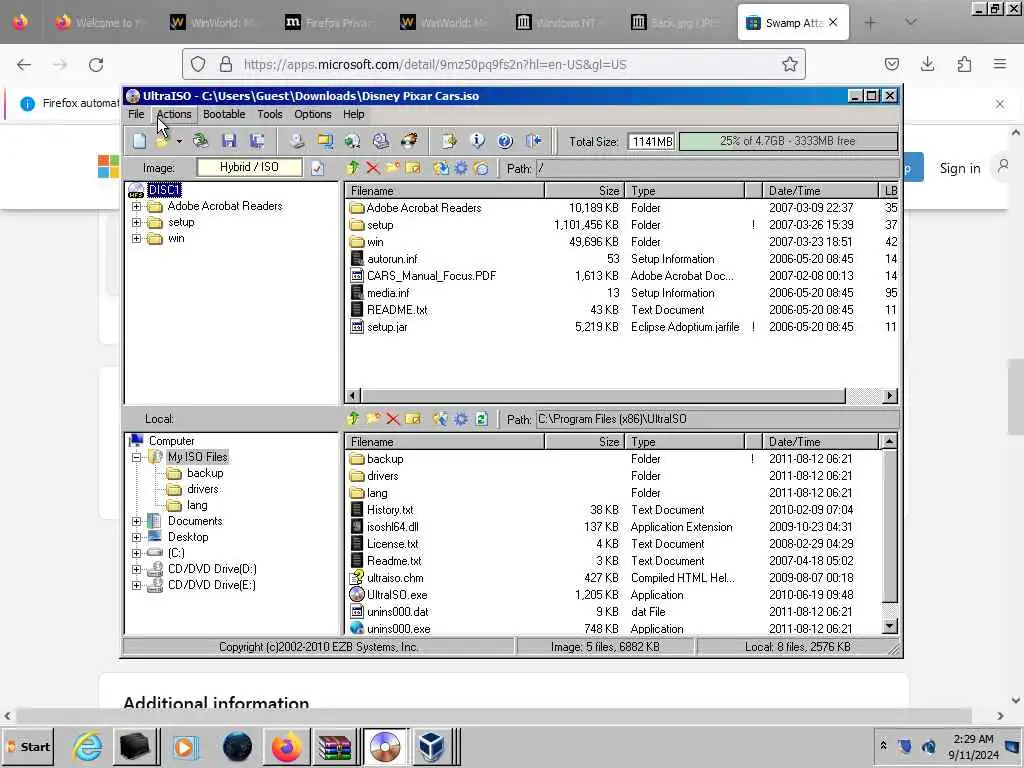The height and width of the screenshot is (768, 1024).
Task: Select CD/DVD Drive(E:) in local tree
Action: tap(212, 585)
